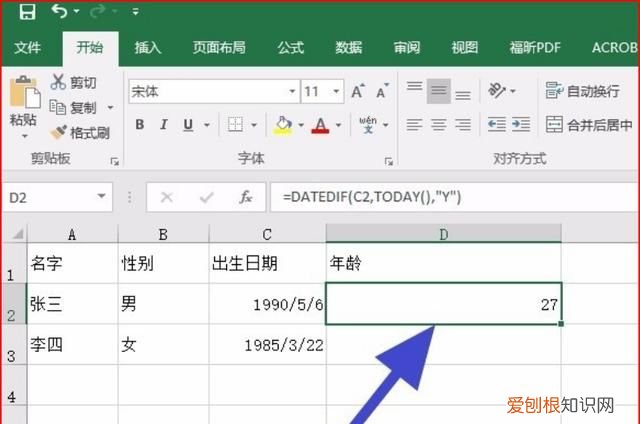Open the 福昕PDF tab
Screen dimensions: 640x424
click(x=535, y=48)
